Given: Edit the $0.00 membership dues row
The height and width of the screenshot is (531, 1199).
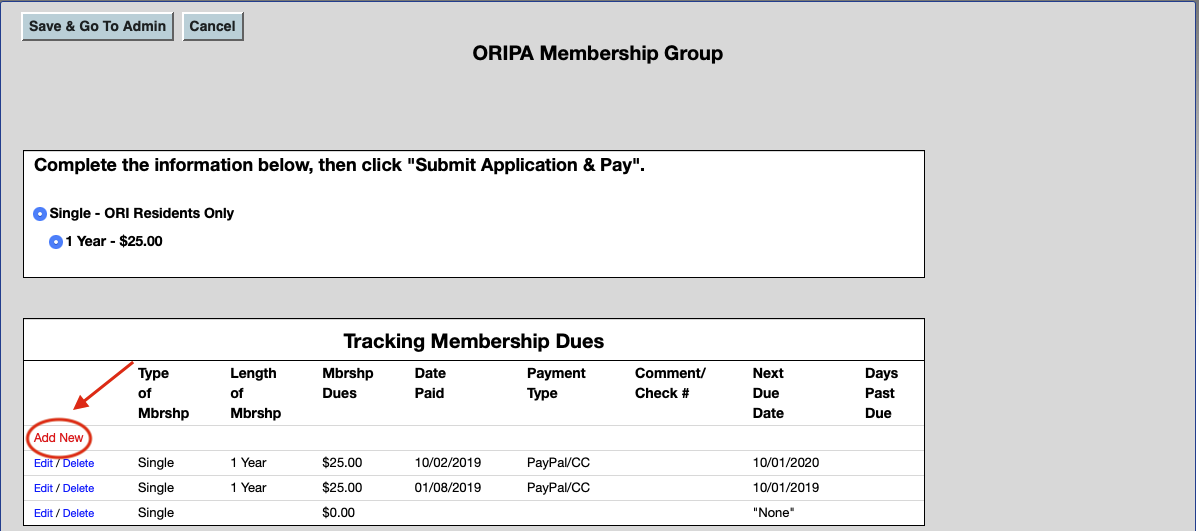Looking at the screenshot, I should click(x=43, y=513).
